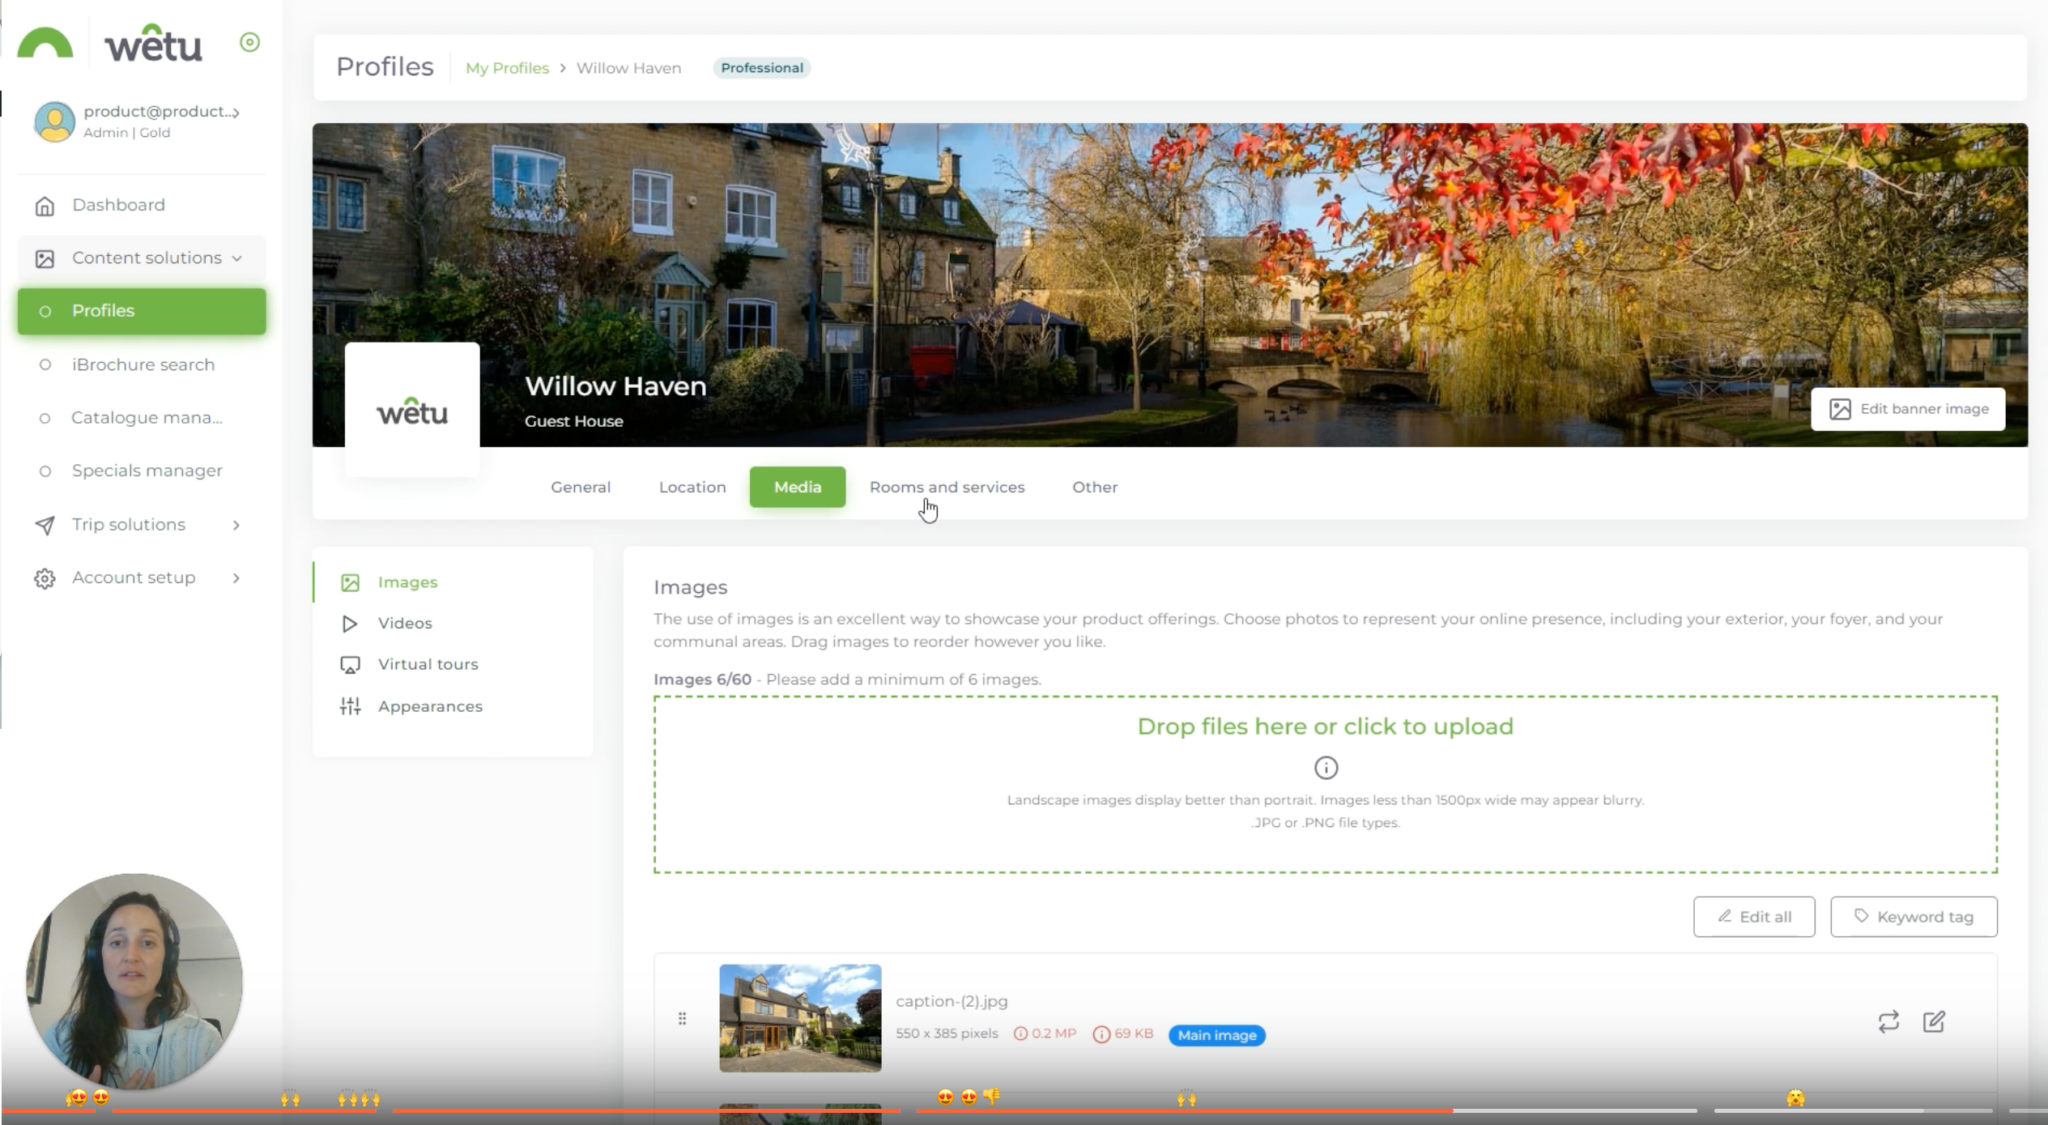Open the product@product account menu

point(160,112)
